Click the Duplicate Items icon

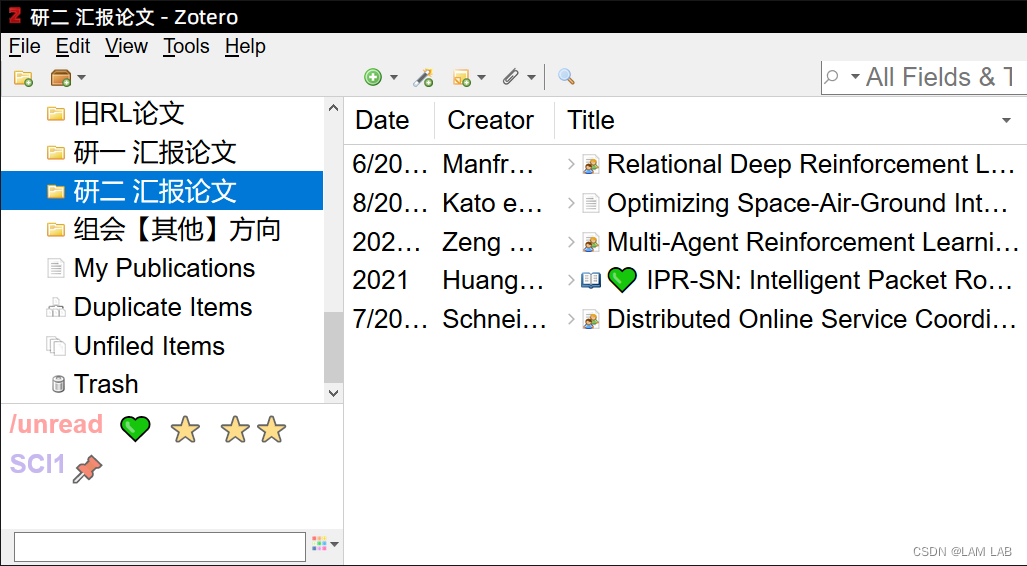click(x=56, y=307)
